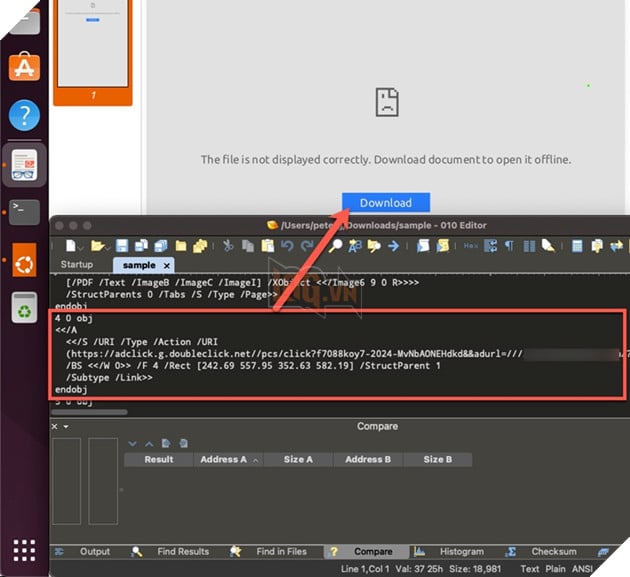630x577 pixels.
Task: Click the Redo arrow icon
Action: (x=307, y=246)
